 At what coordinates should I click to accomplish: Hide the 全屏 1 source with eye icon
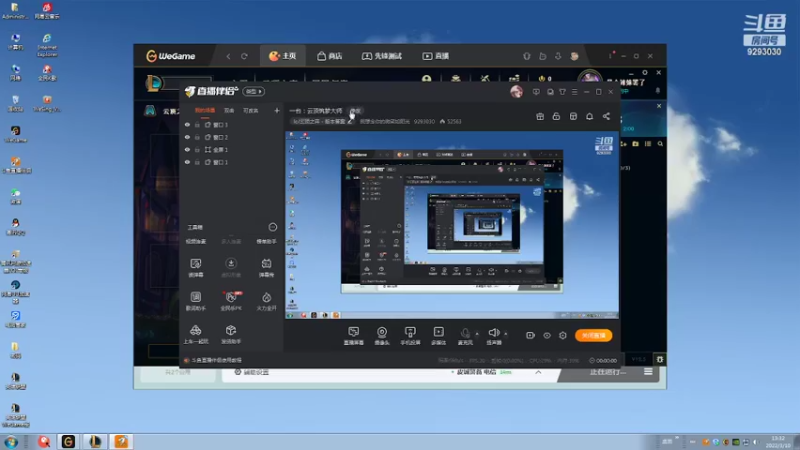coord(187,149)
